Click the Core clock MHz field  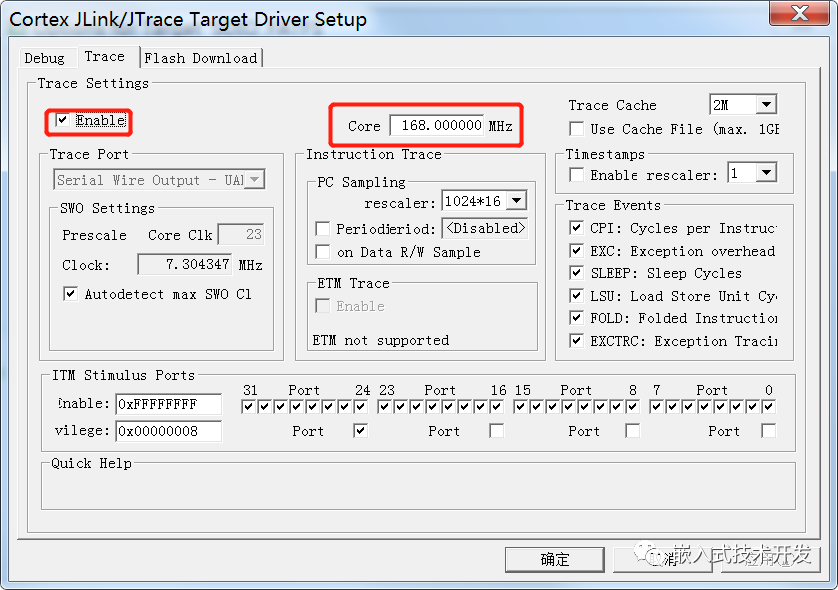(437, 126)
